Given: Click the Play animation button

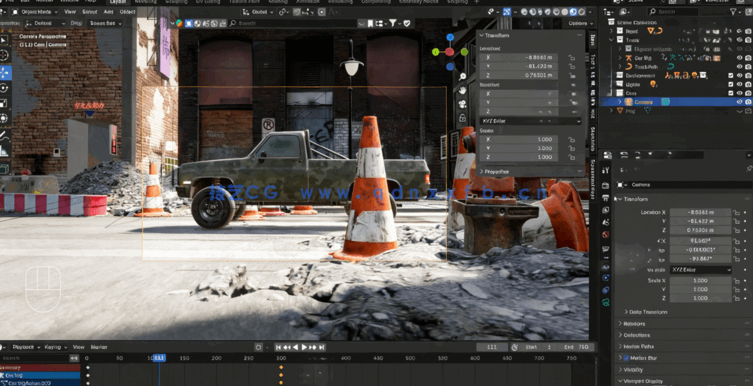Looking at the screenshot, I should [x=304, y=347].
